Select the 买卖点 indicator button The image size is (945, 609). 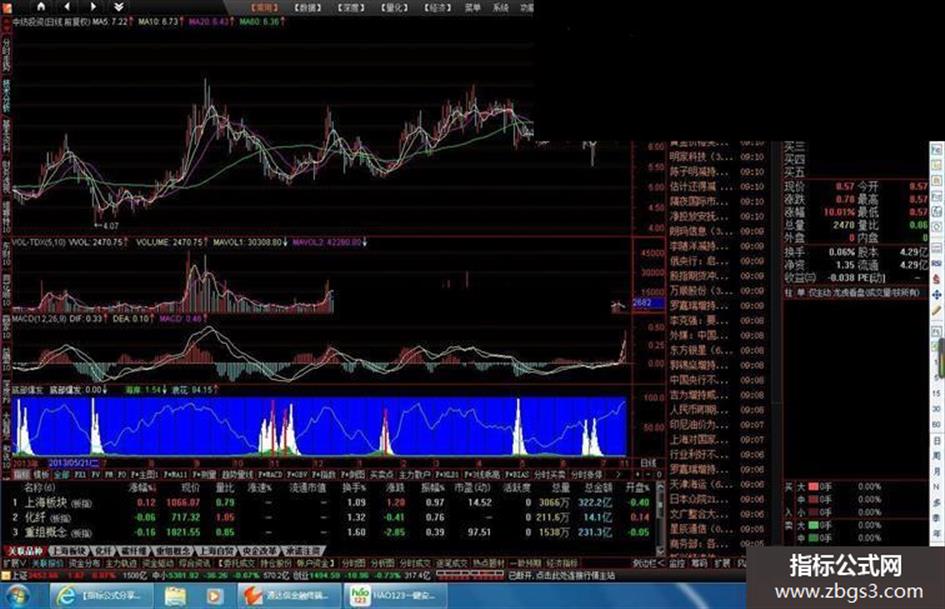pyautogui.click(x=381, y=475)
